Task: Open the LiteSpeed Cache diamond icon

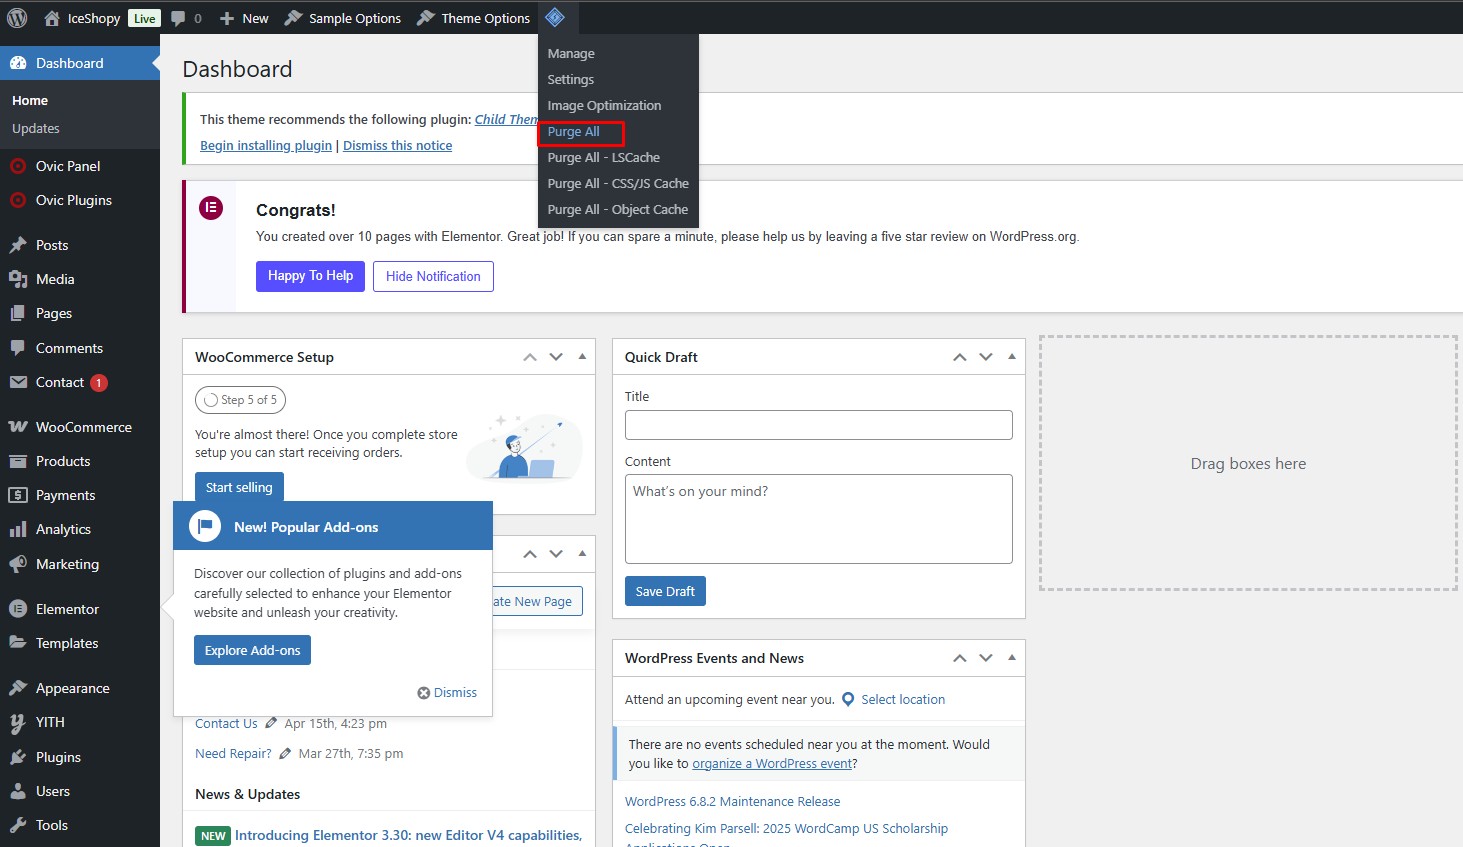Action: pyautogui.click(x=555, y=17)
